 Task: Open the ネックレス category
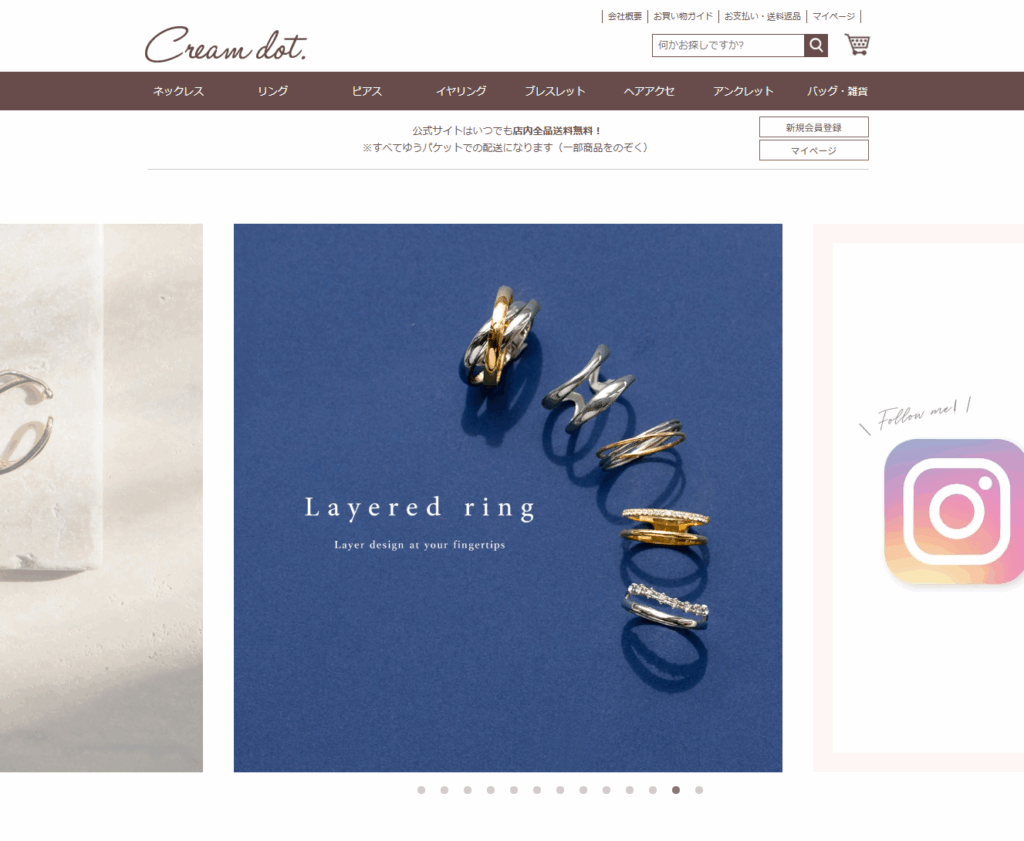point(178,91)
